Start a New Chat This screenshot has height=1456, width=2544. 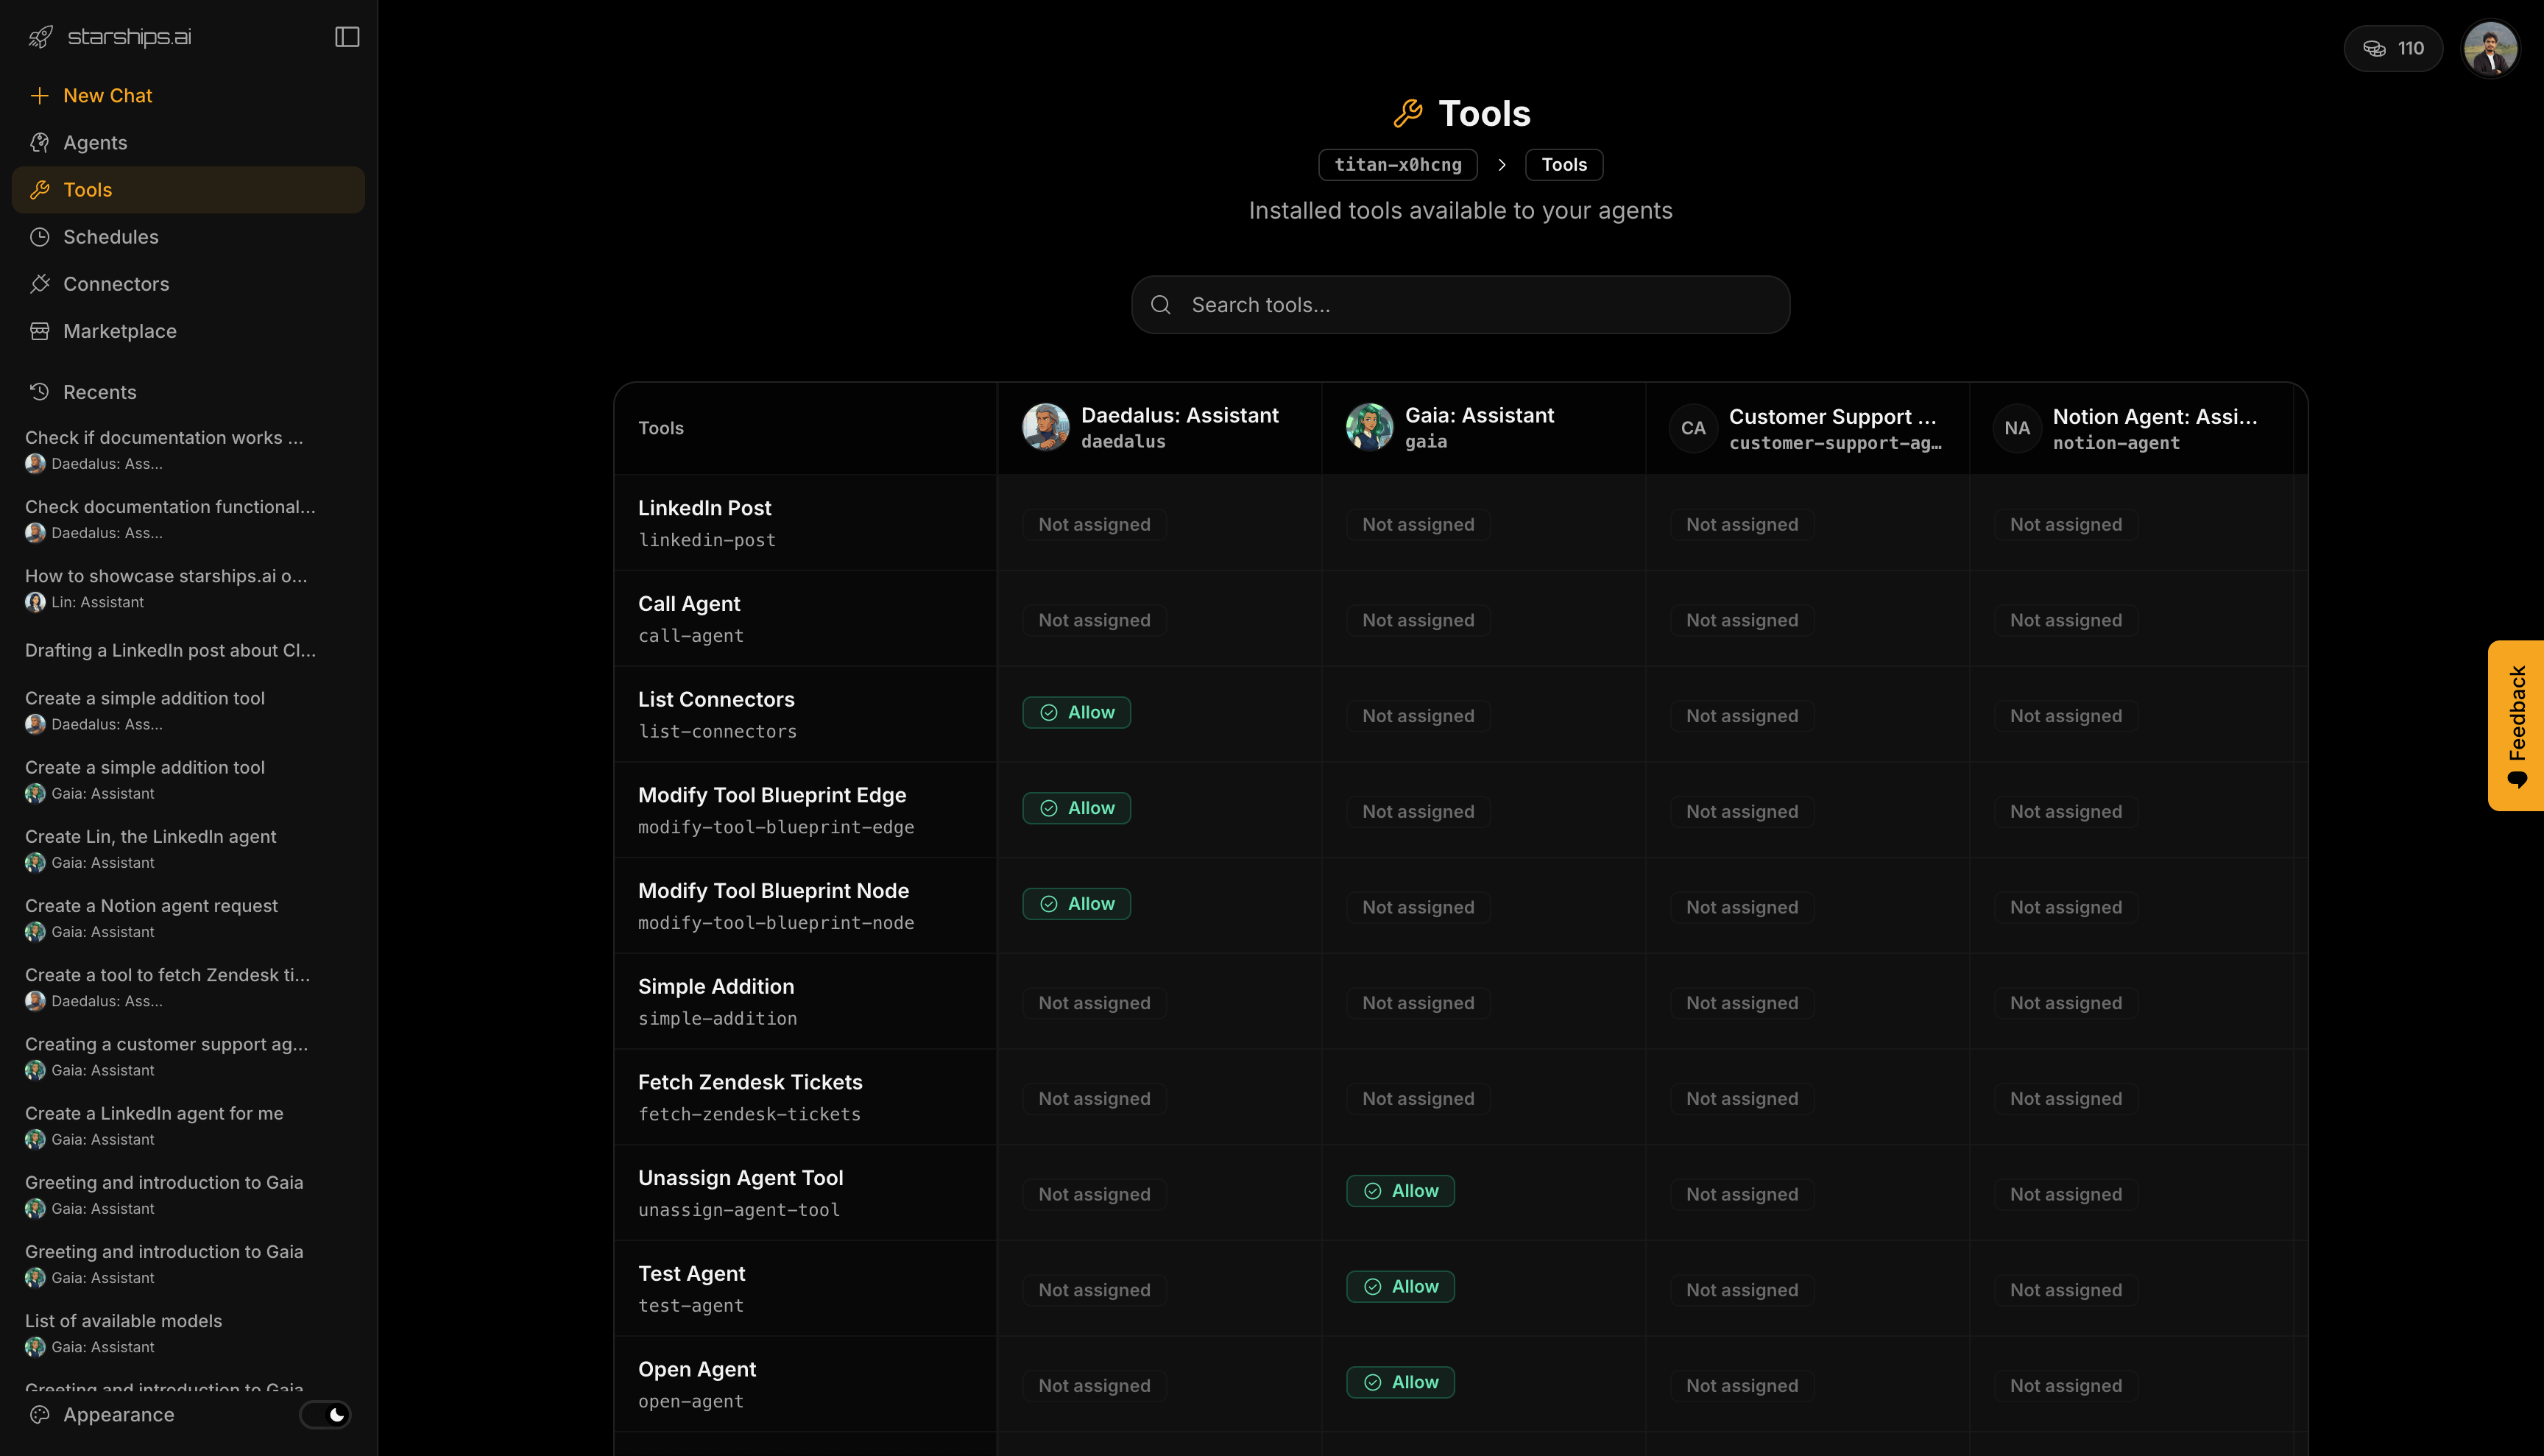107,96
